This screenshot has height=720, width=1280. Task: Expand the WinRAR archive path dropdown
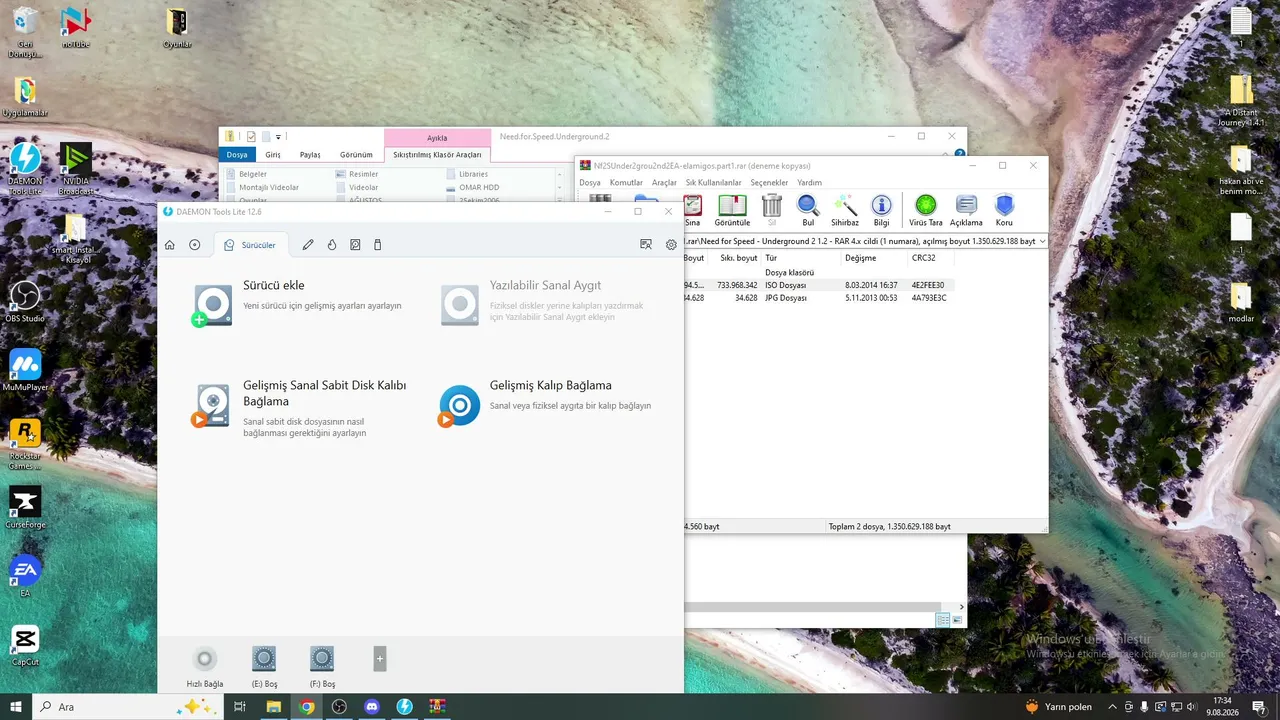[1043, 241]
